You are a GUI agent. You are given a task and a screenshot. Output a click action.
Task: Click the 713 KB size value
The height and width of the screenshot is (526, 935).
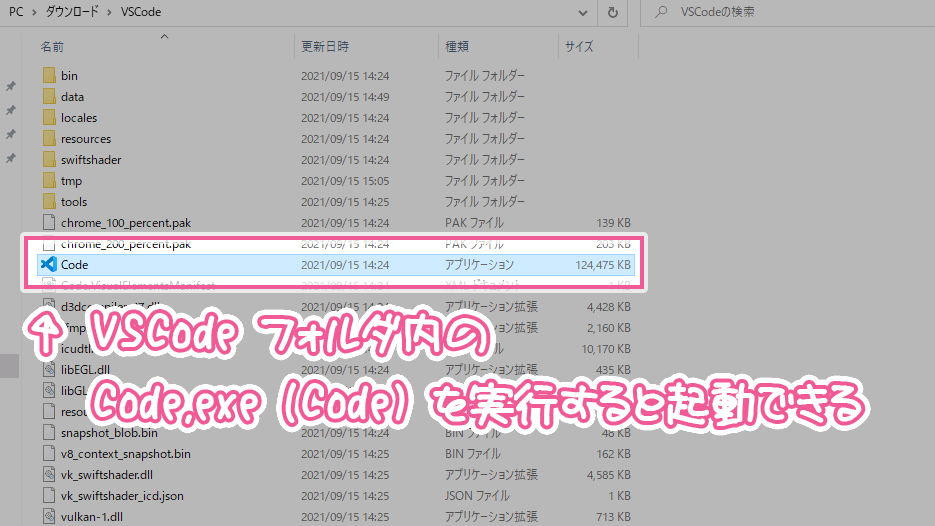[x=614, y=516]
